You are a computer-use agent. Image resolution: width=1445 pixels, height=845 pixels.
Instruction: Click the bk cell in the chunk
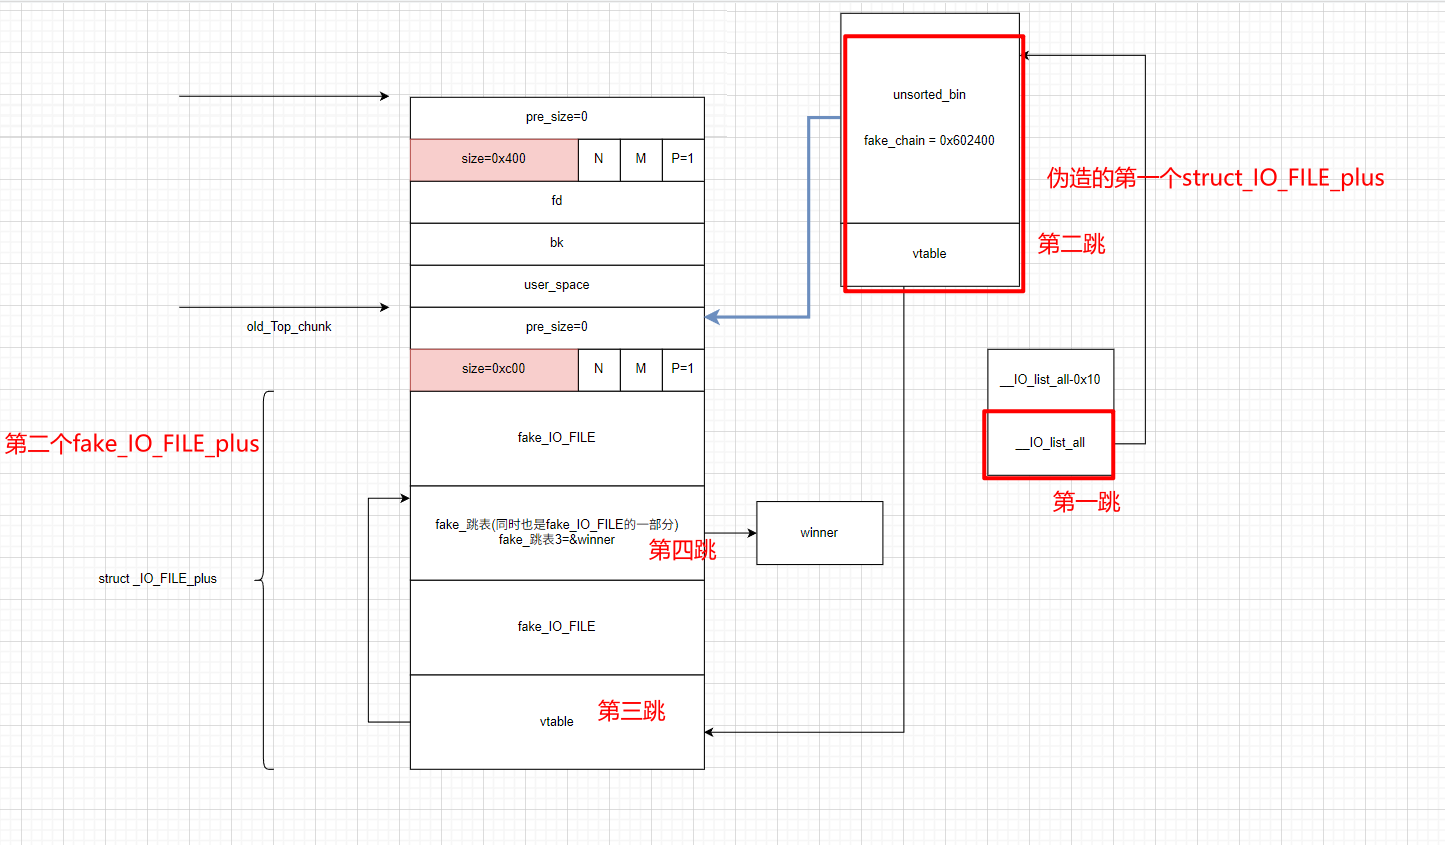tap(556, 243)
